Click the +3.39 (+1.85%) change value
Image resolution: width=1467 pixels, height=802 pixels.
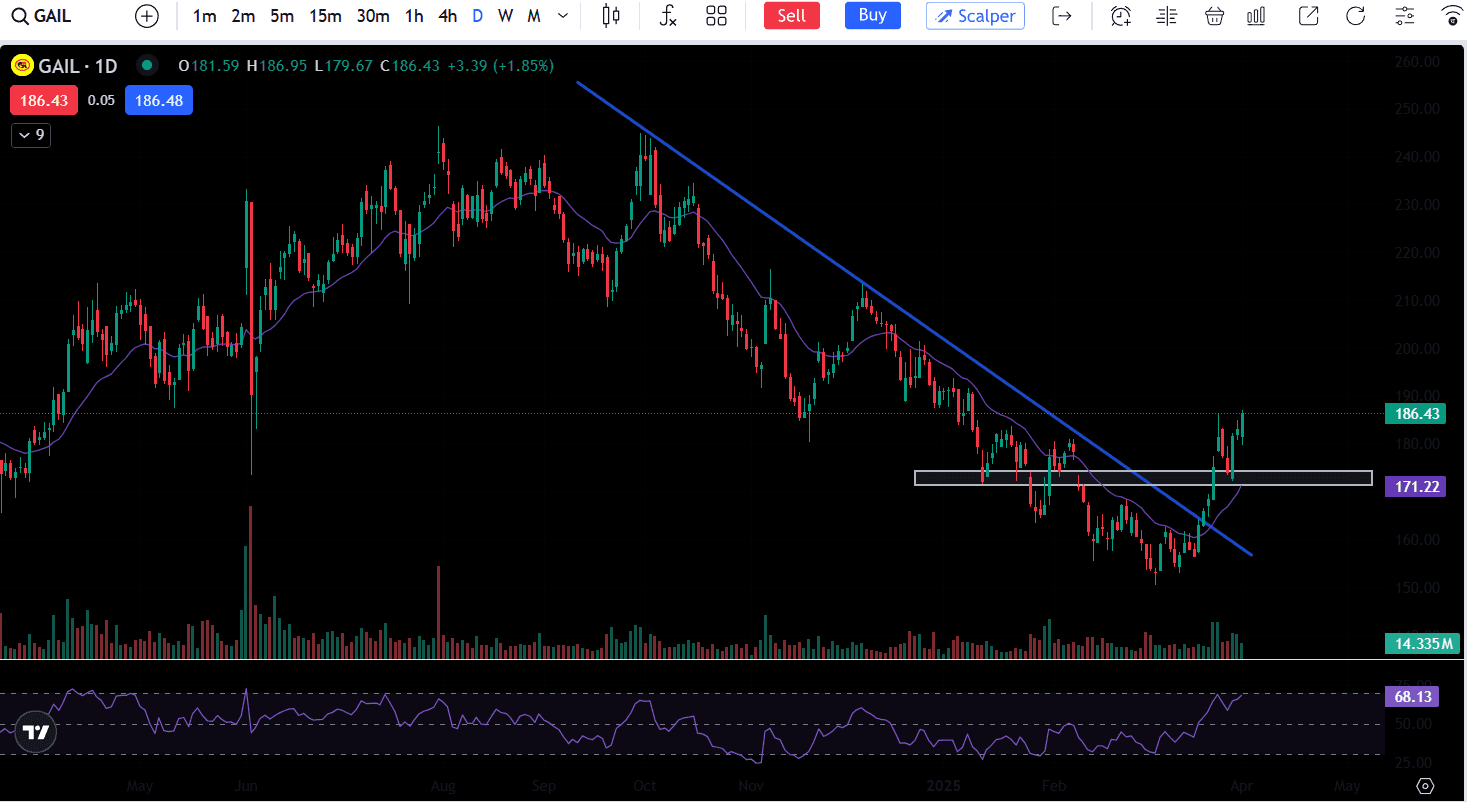(x=500, y=66)
